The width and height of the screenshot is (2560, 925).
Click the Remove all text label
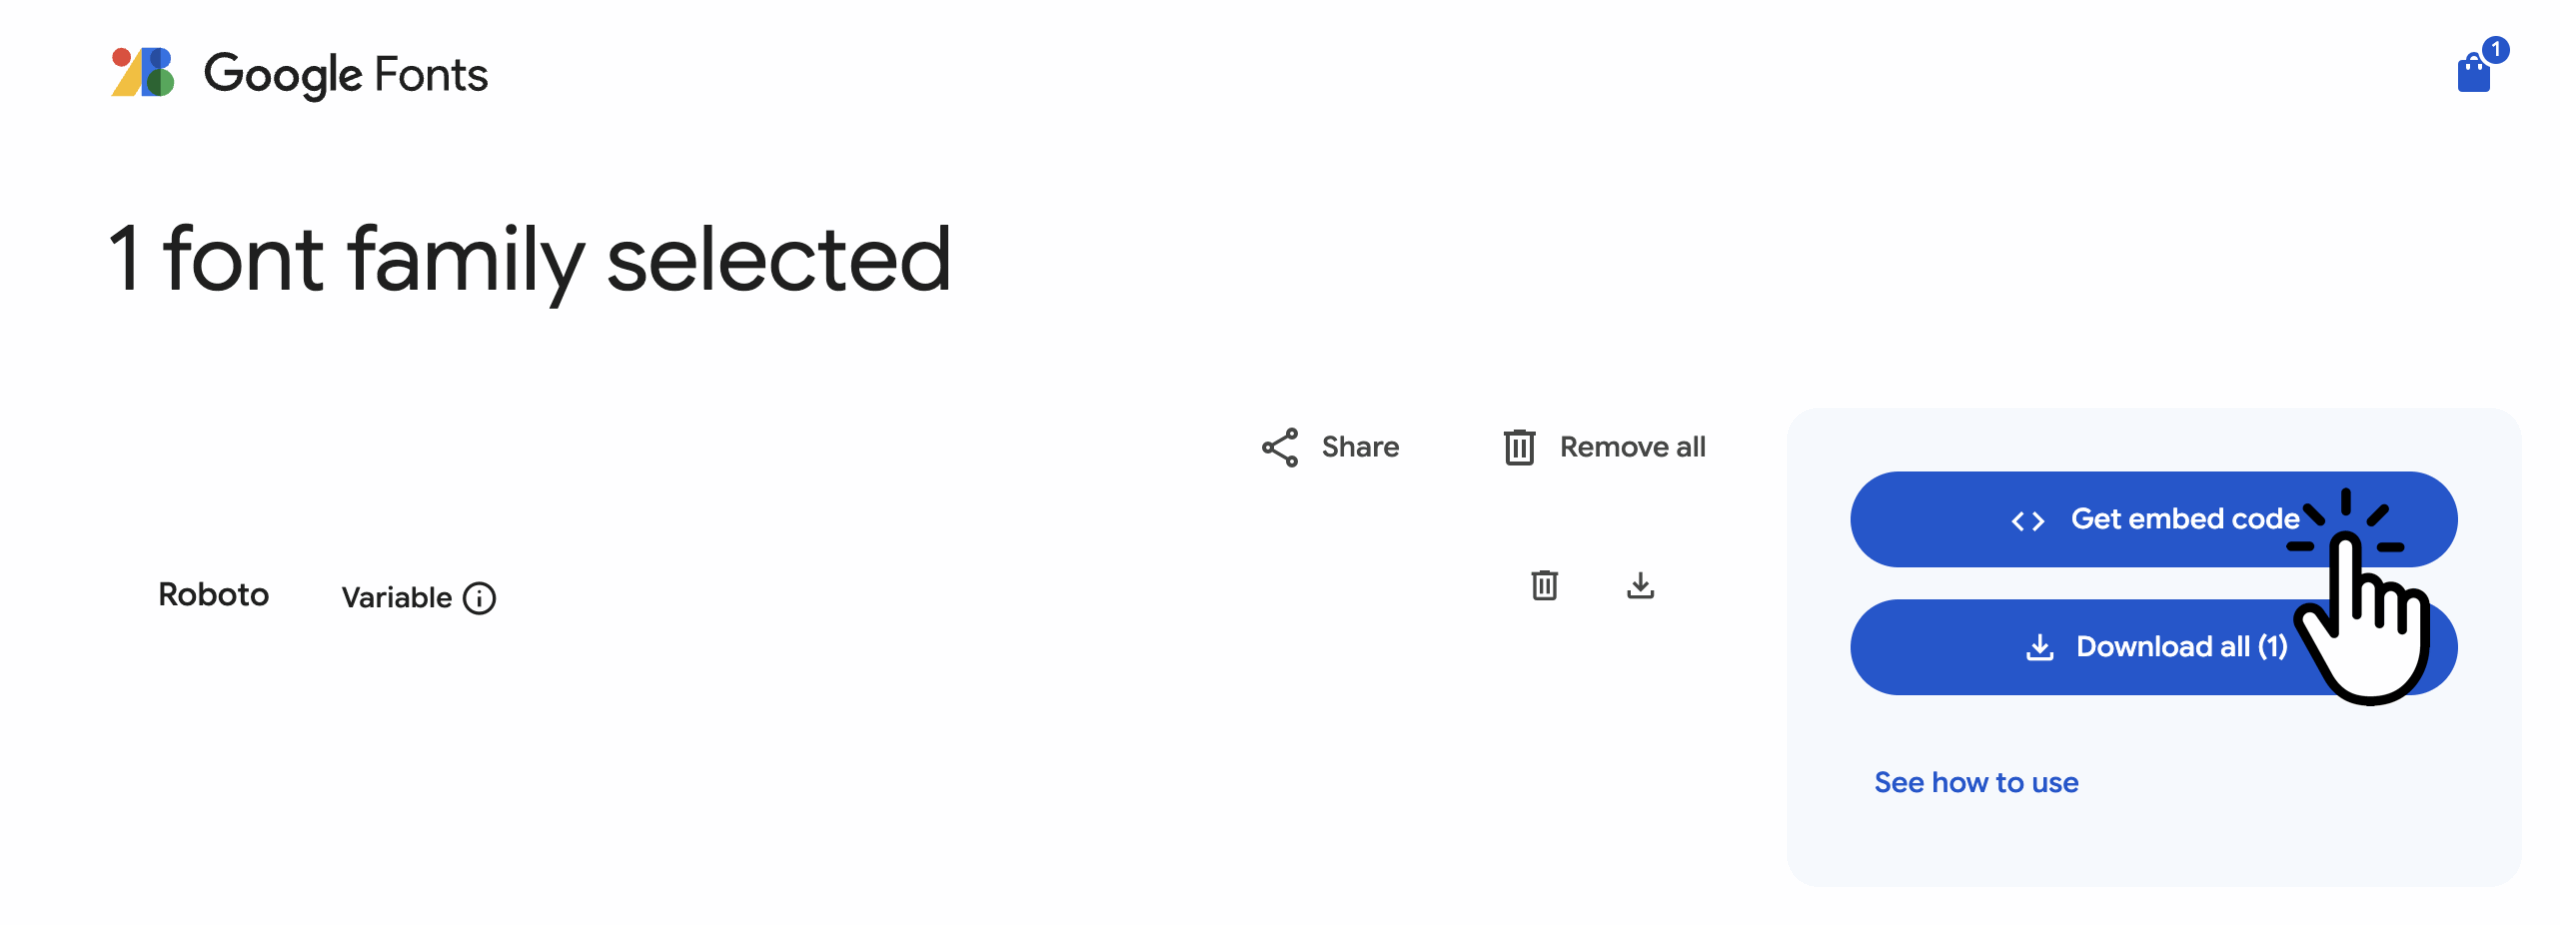point(1632,447)
